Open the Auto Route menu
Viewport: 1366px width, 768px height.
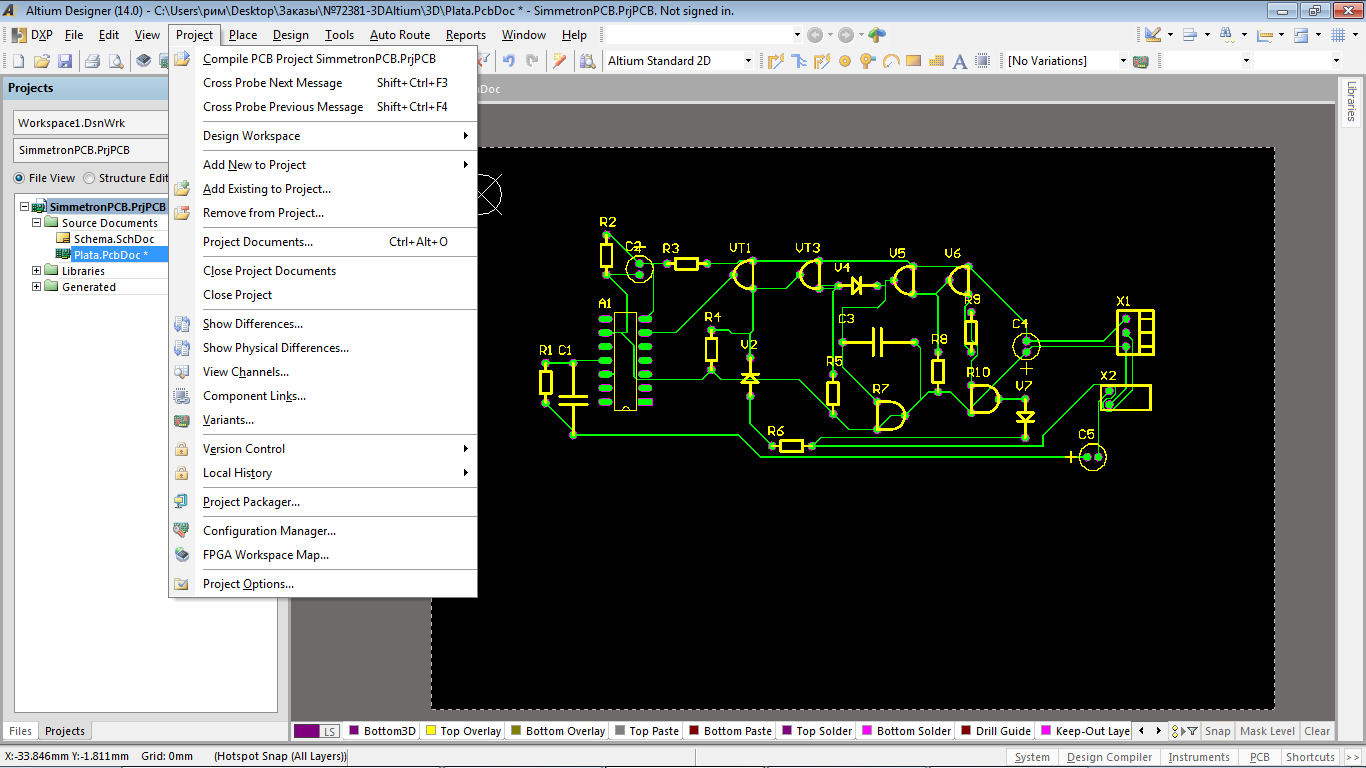pos(400,35)
